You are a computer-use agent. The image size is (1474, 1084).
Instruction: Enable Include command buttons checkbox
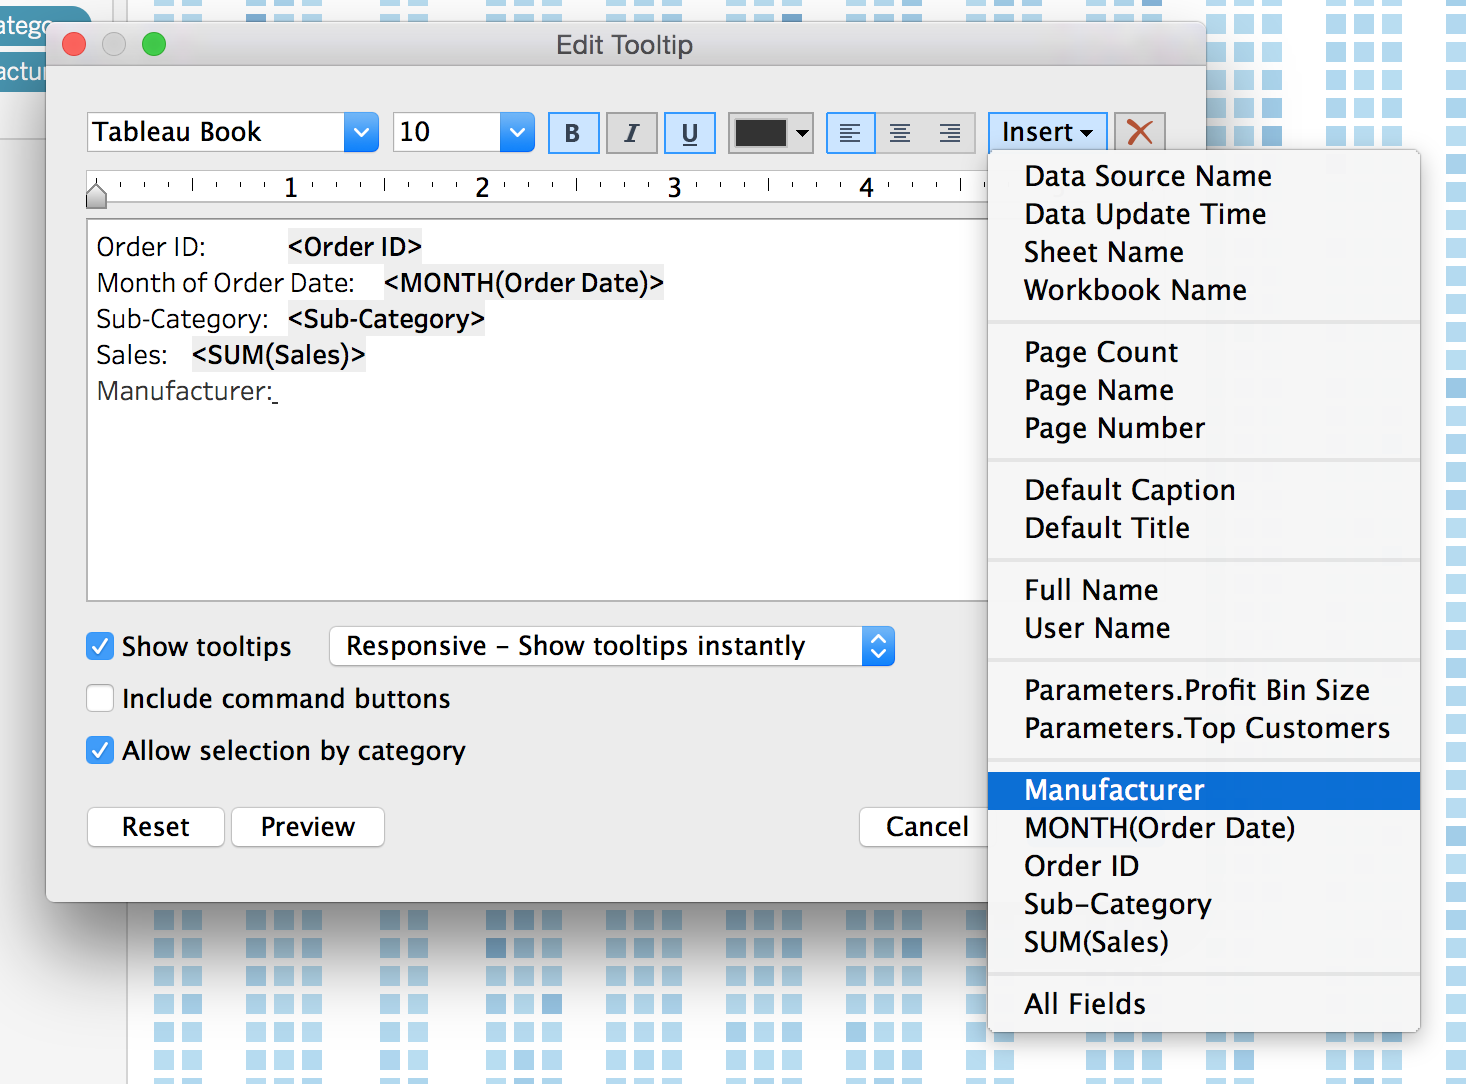(100, 698)
